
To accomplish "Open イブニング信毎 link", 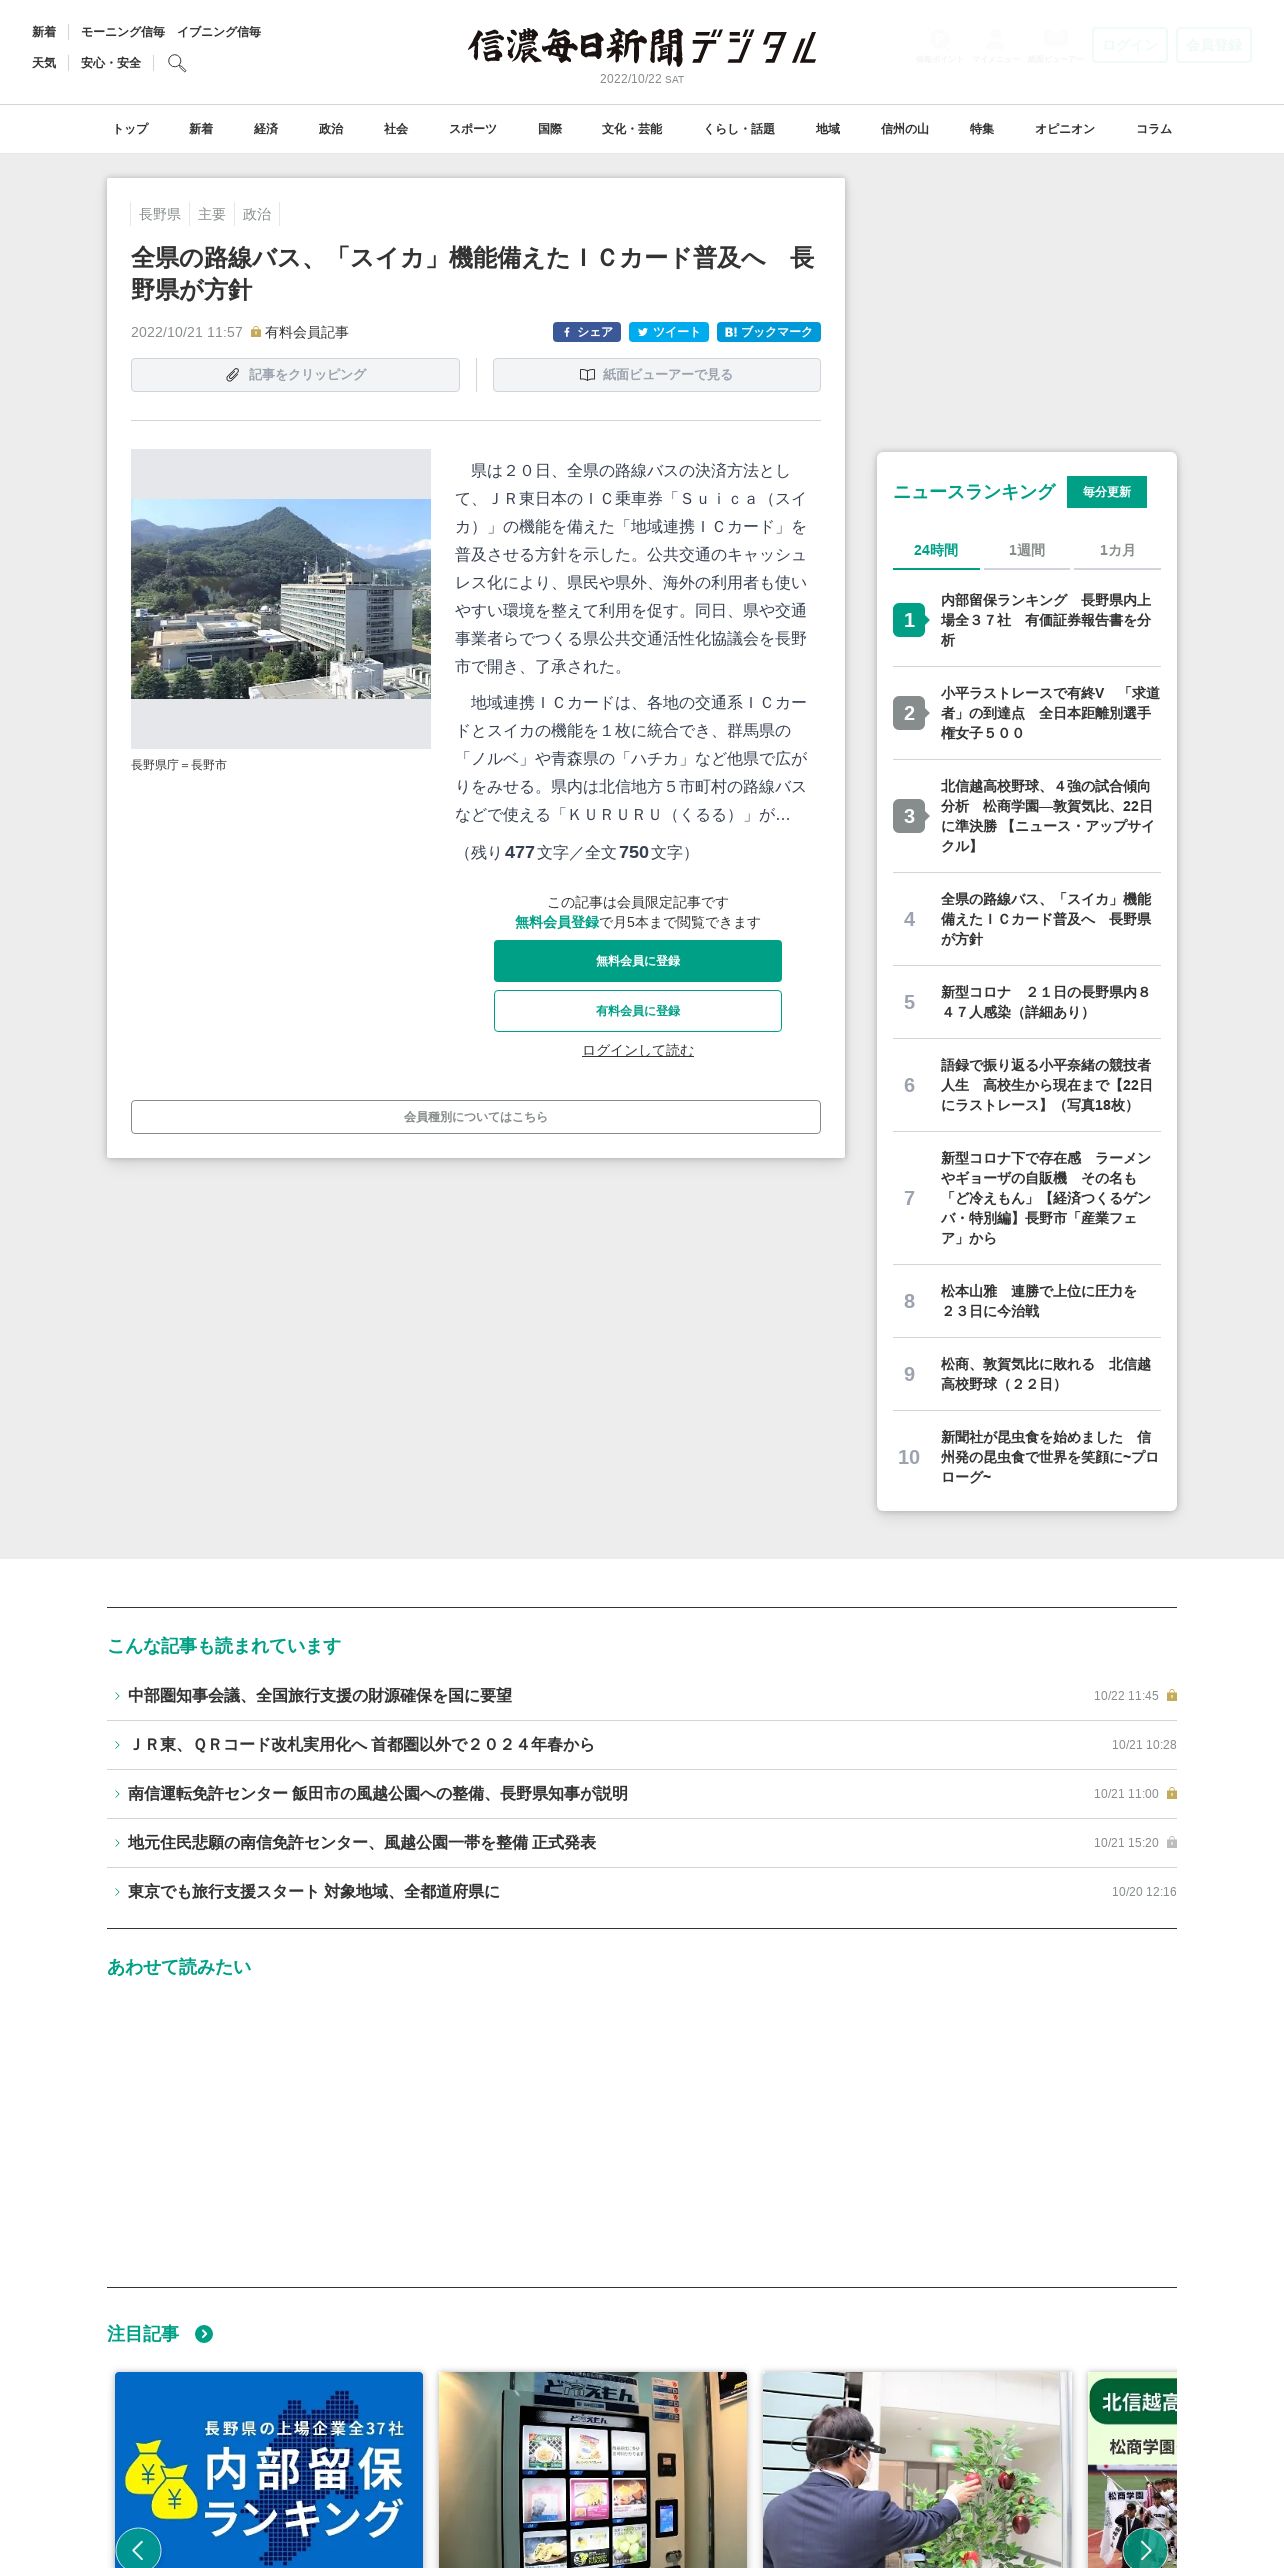I will (219, 32).
